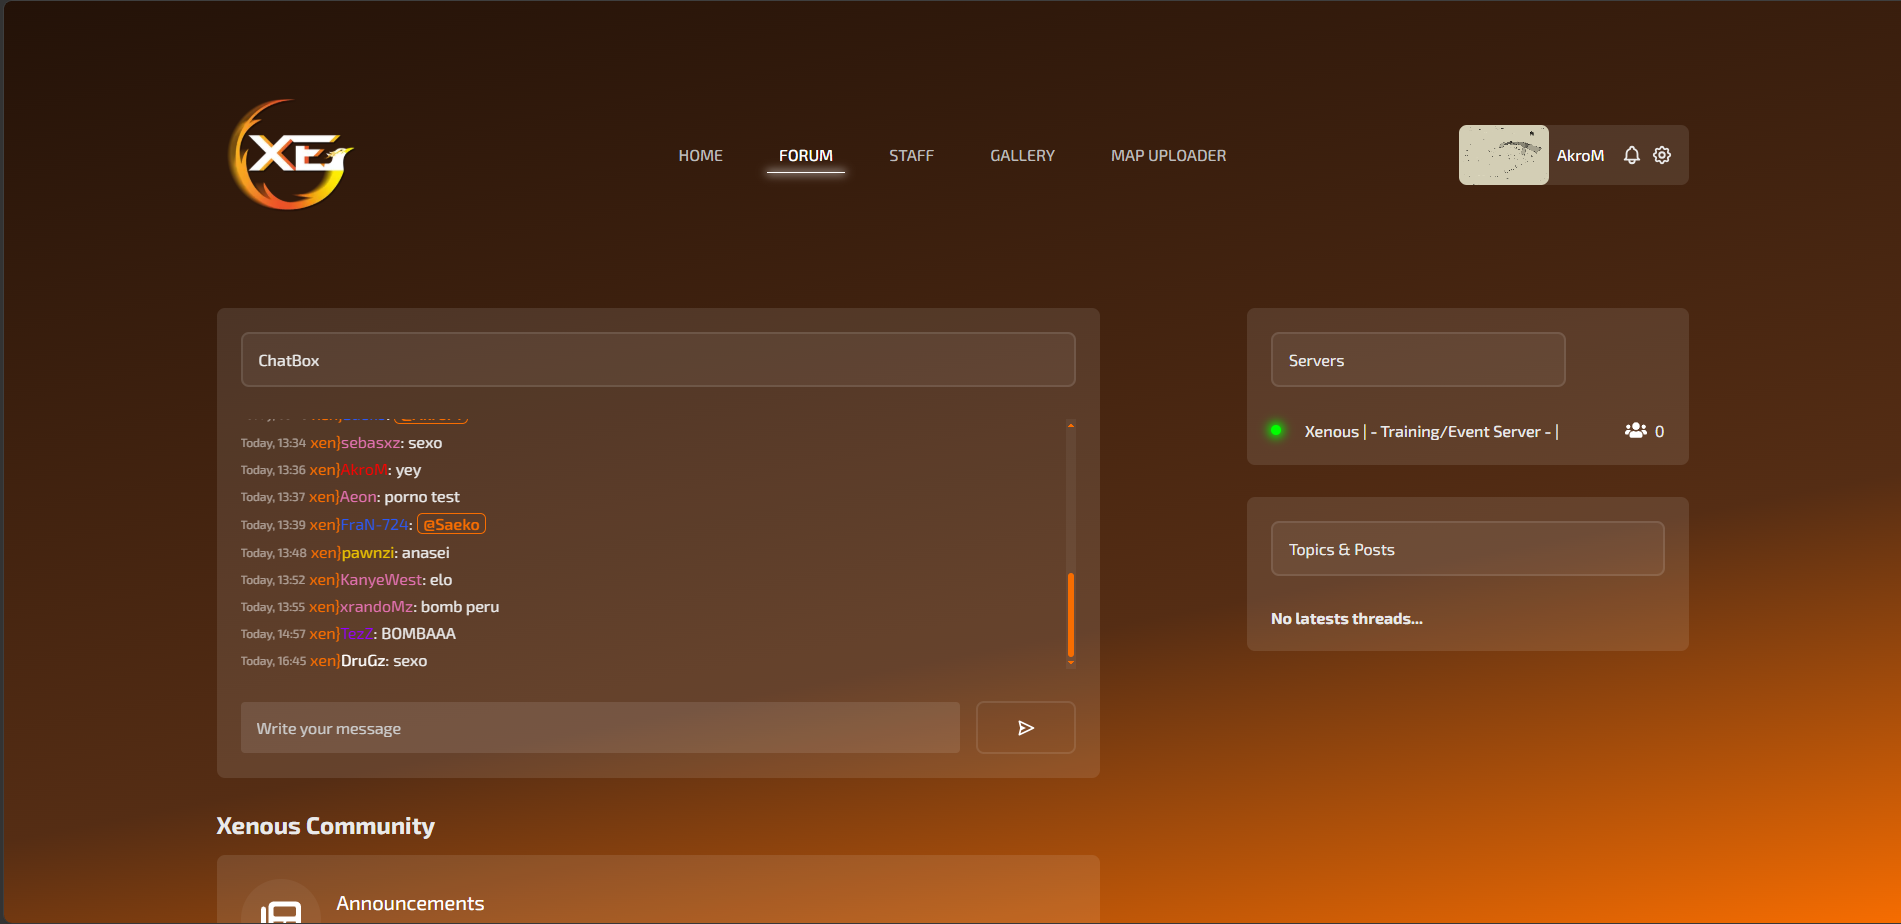Click the green server status dot
Image resolution: width=1901 pixels, height=924 pixels.
[1276, 430]
